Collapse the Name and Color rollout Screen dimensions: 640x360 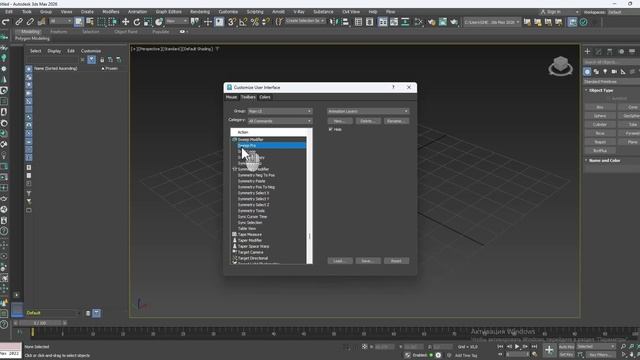604,160
